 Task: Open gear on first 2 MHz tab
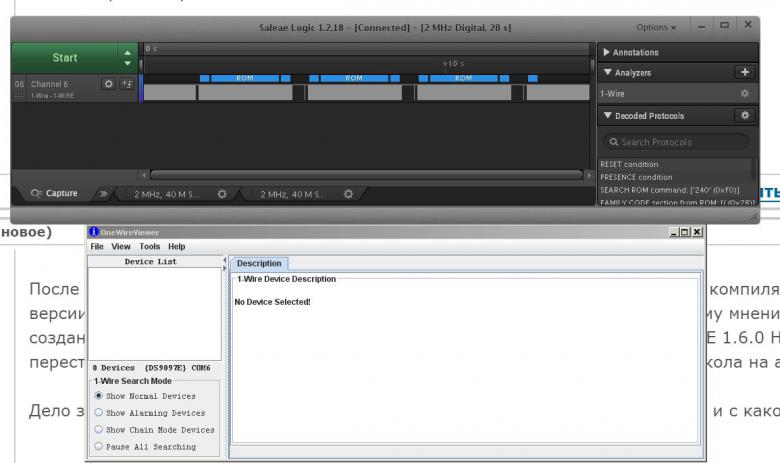tap(222, 194)
